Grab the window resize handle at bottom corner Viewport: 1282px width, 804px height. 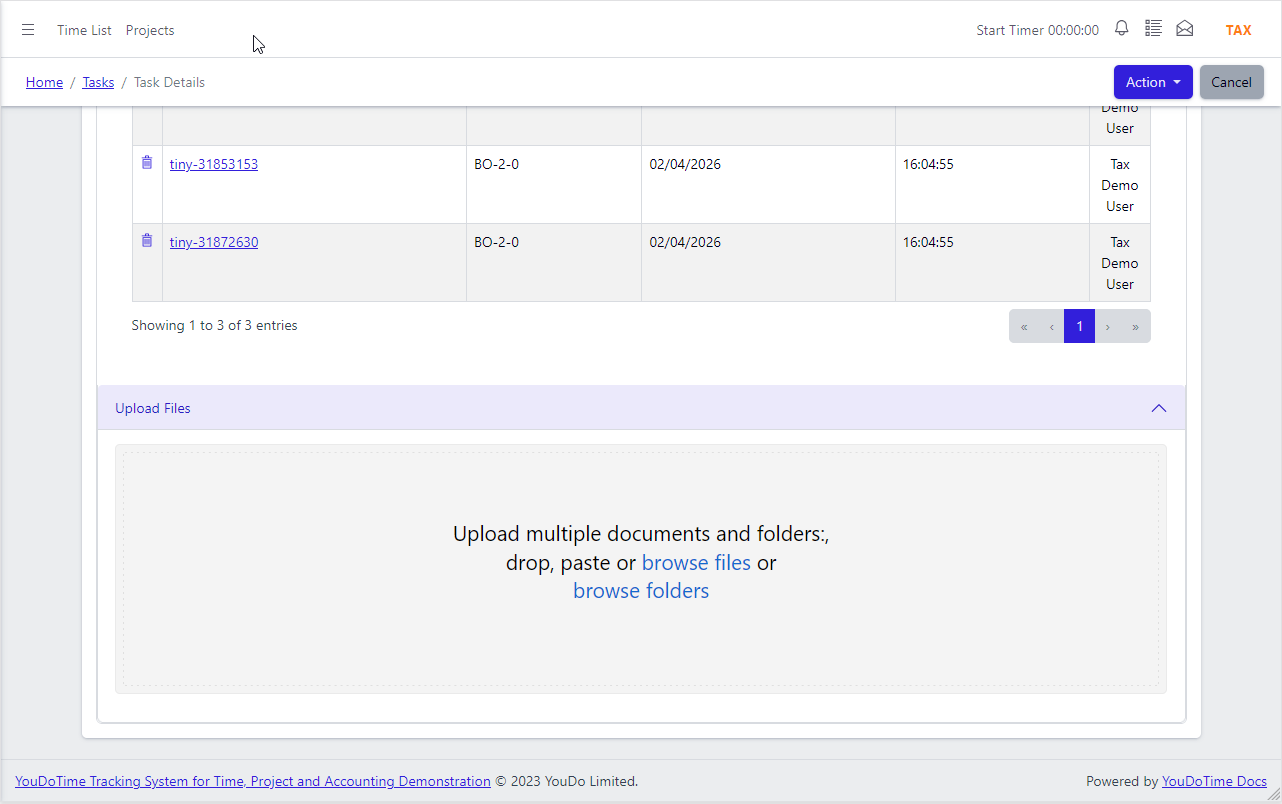[1273, 795]
